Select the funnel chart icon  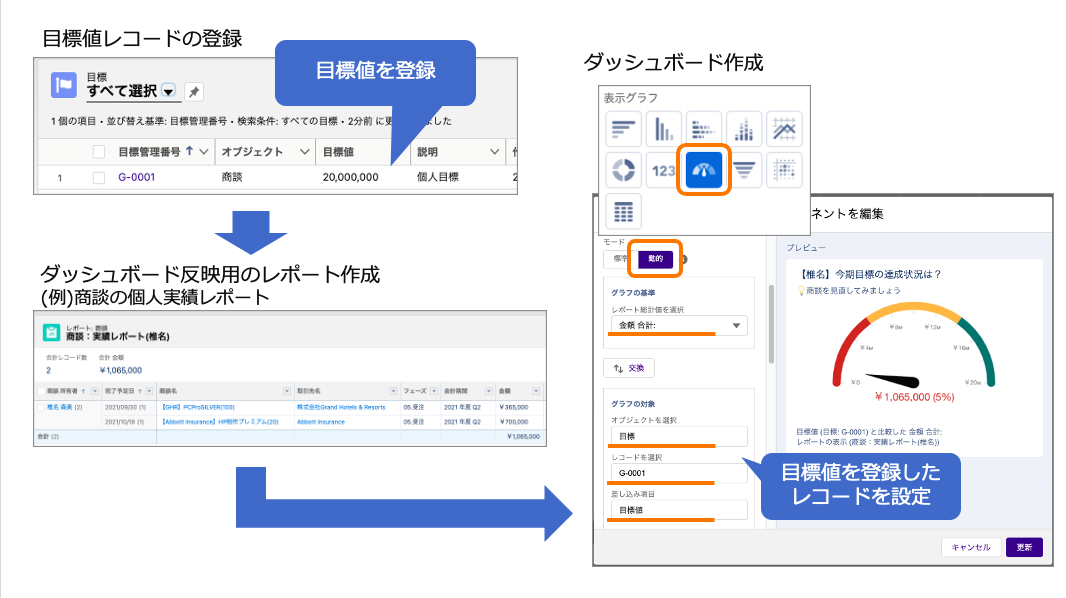point(744,170)
